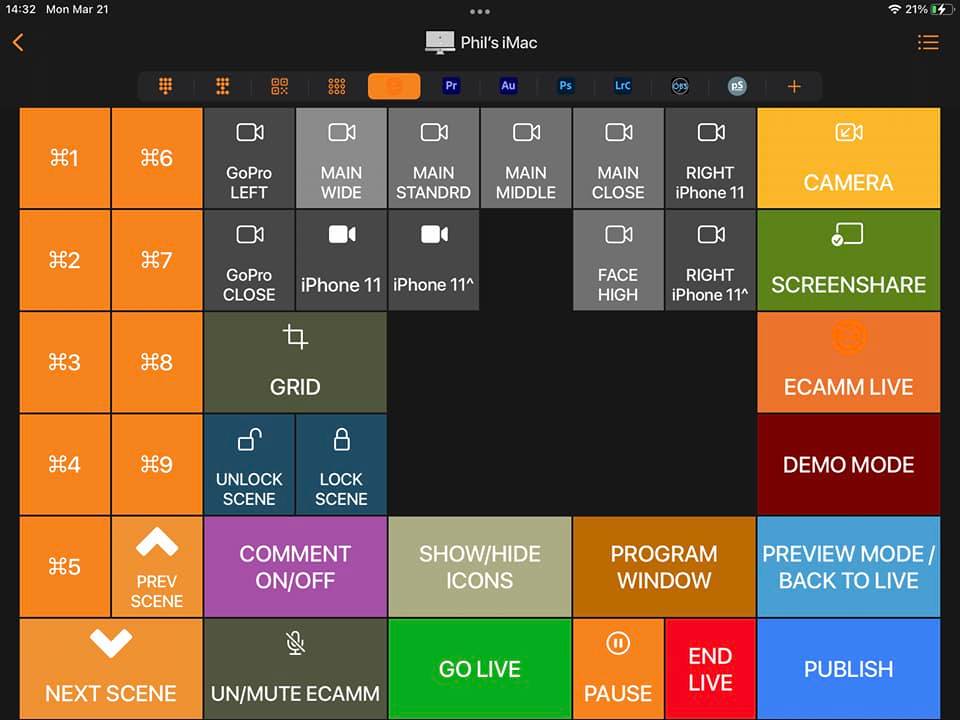Go to PREV SCENE with up chevron
The width and height of the screenshot is (960, 720).
[x=157, y=566]
